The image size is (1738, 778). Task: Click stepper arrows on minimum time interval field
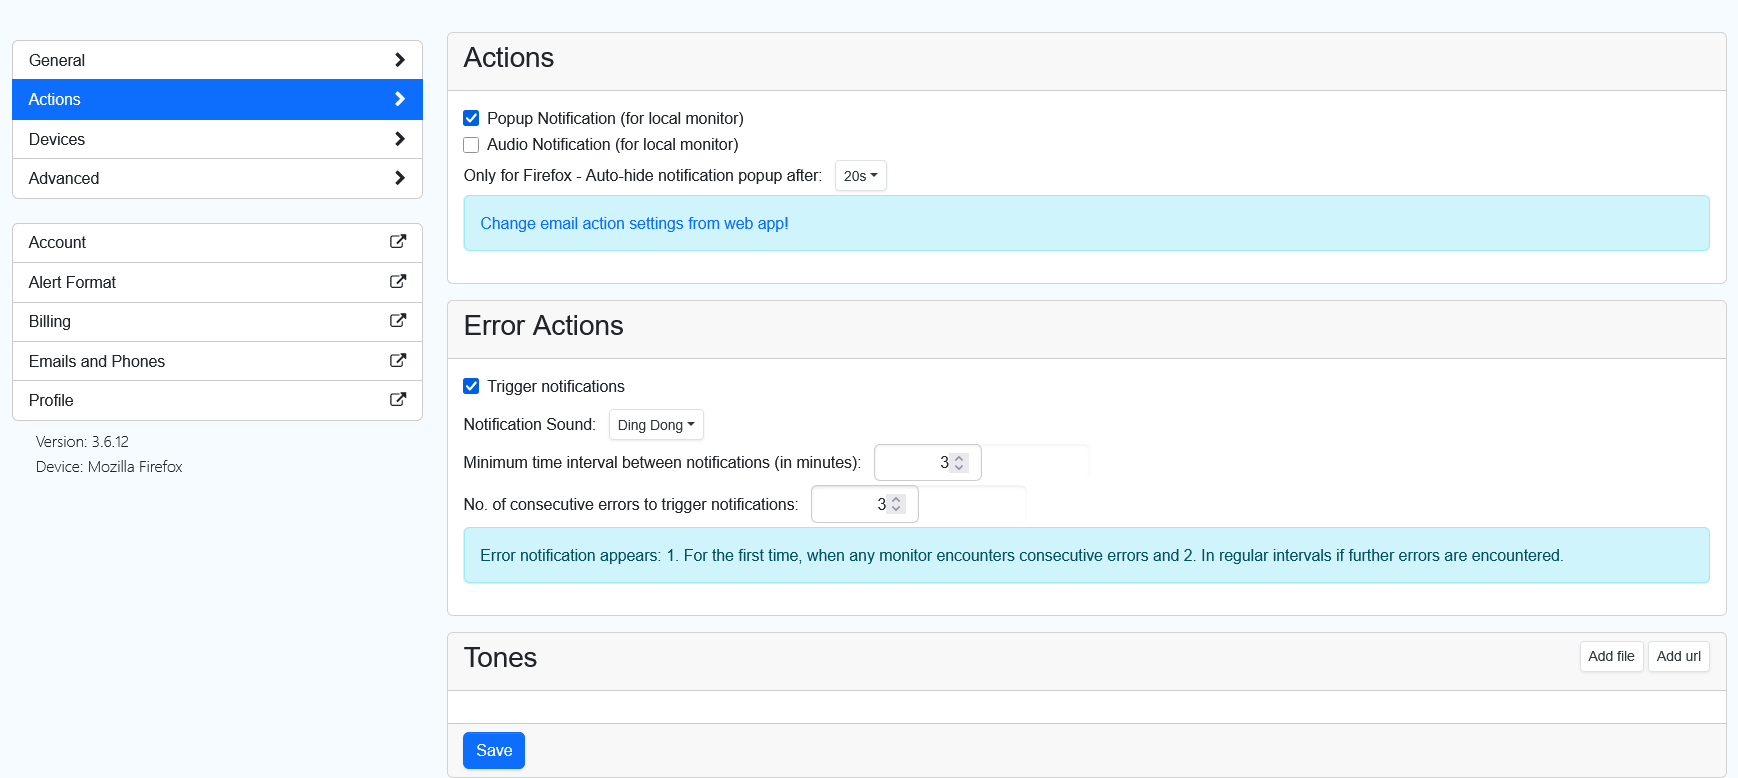(x=959, y=463)
